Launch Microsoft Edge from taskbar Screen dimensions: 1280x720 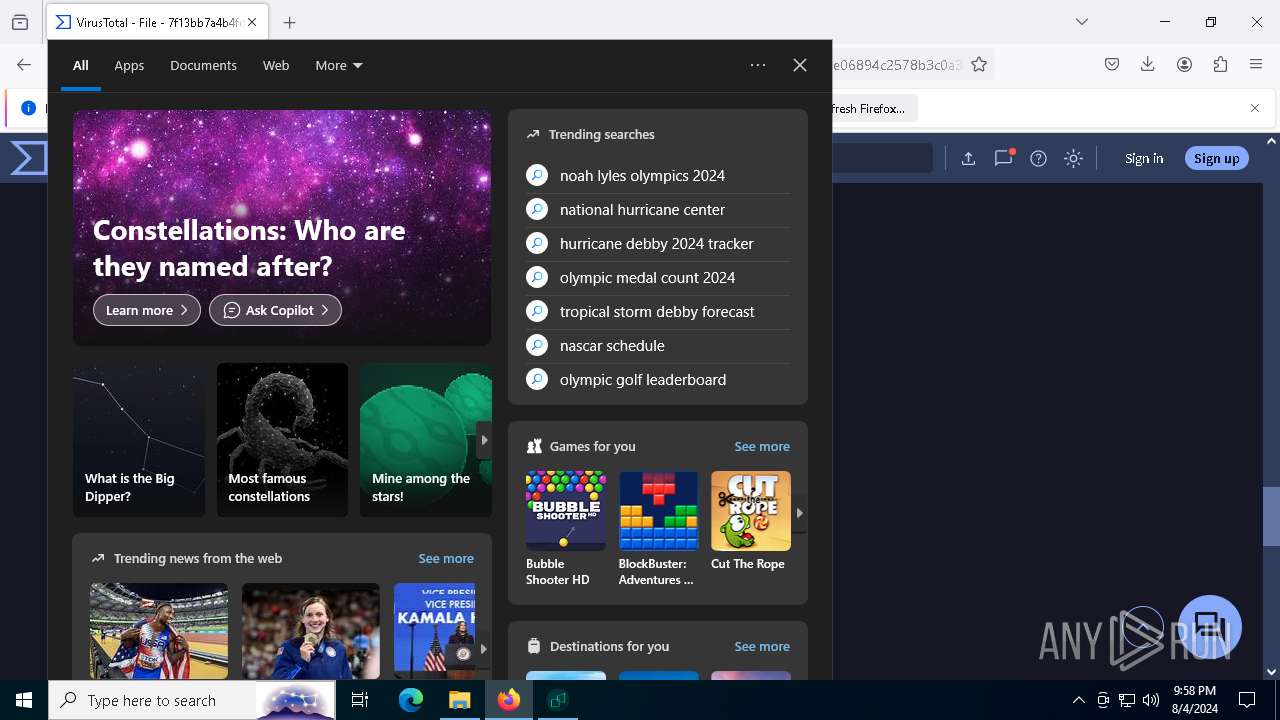[411, 700]
